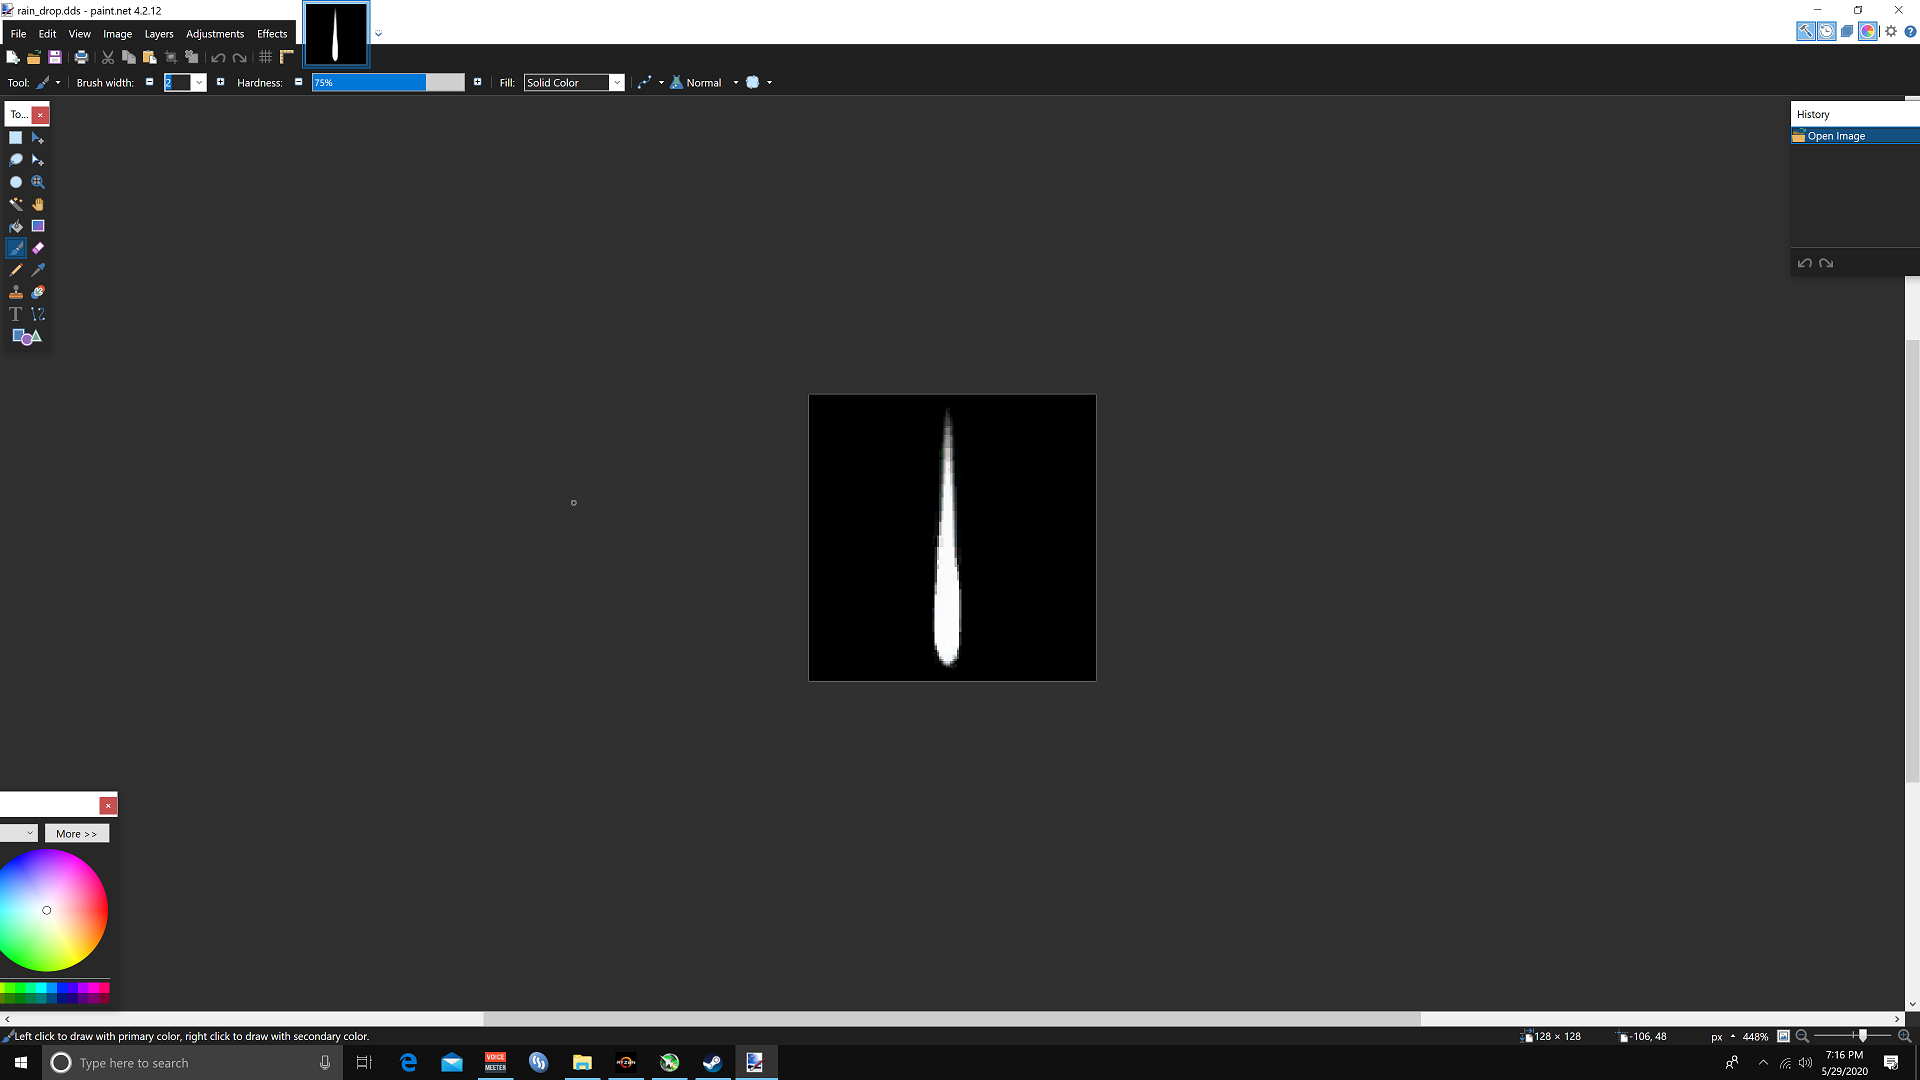Toggle the History window visibility button
This screenshot has width=1920, height=1080.
pos(1827,31)
